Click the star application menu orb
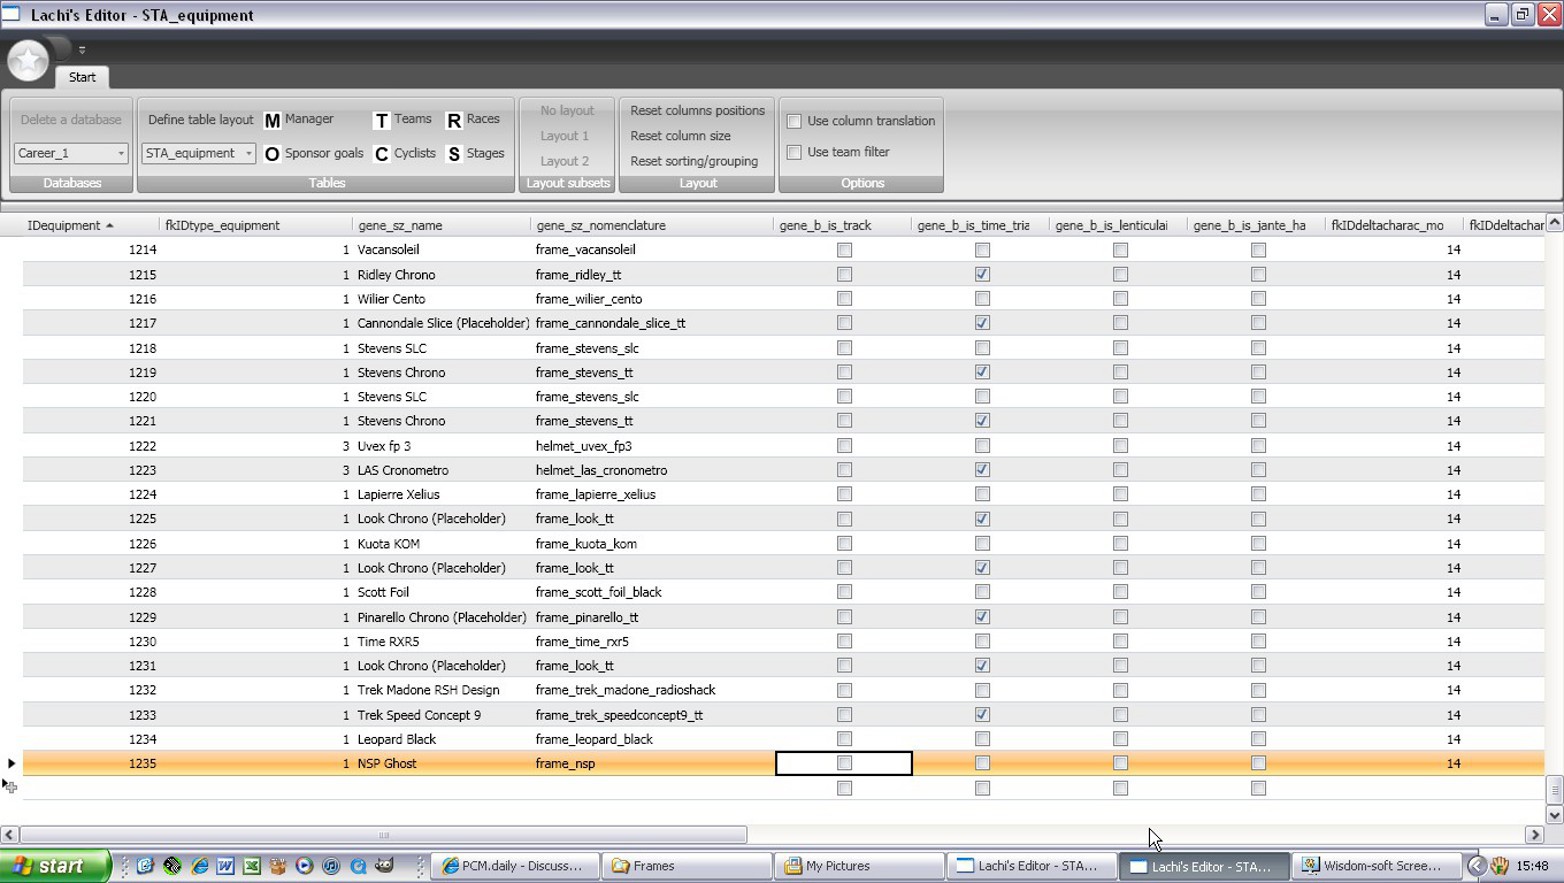This screenshot has height=883, width=1564. (28, 61)
